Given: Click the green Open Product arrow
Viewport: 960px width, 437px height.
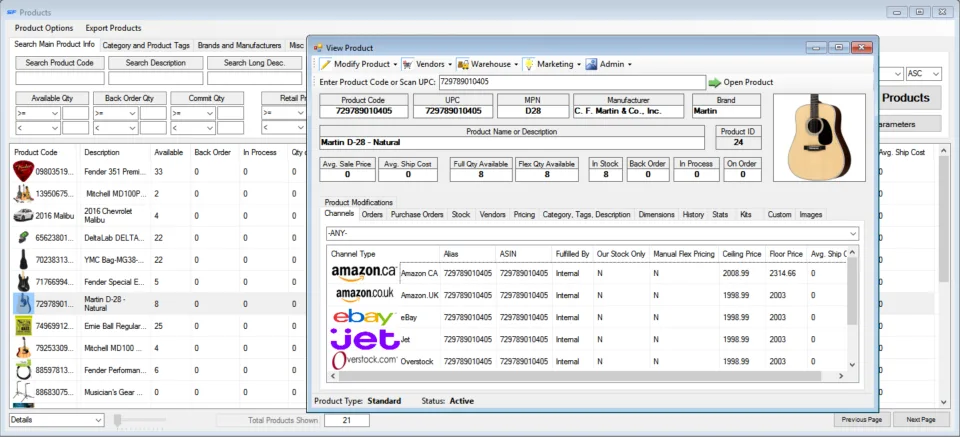Looking at the screenshot, I should tap(714, 82).
